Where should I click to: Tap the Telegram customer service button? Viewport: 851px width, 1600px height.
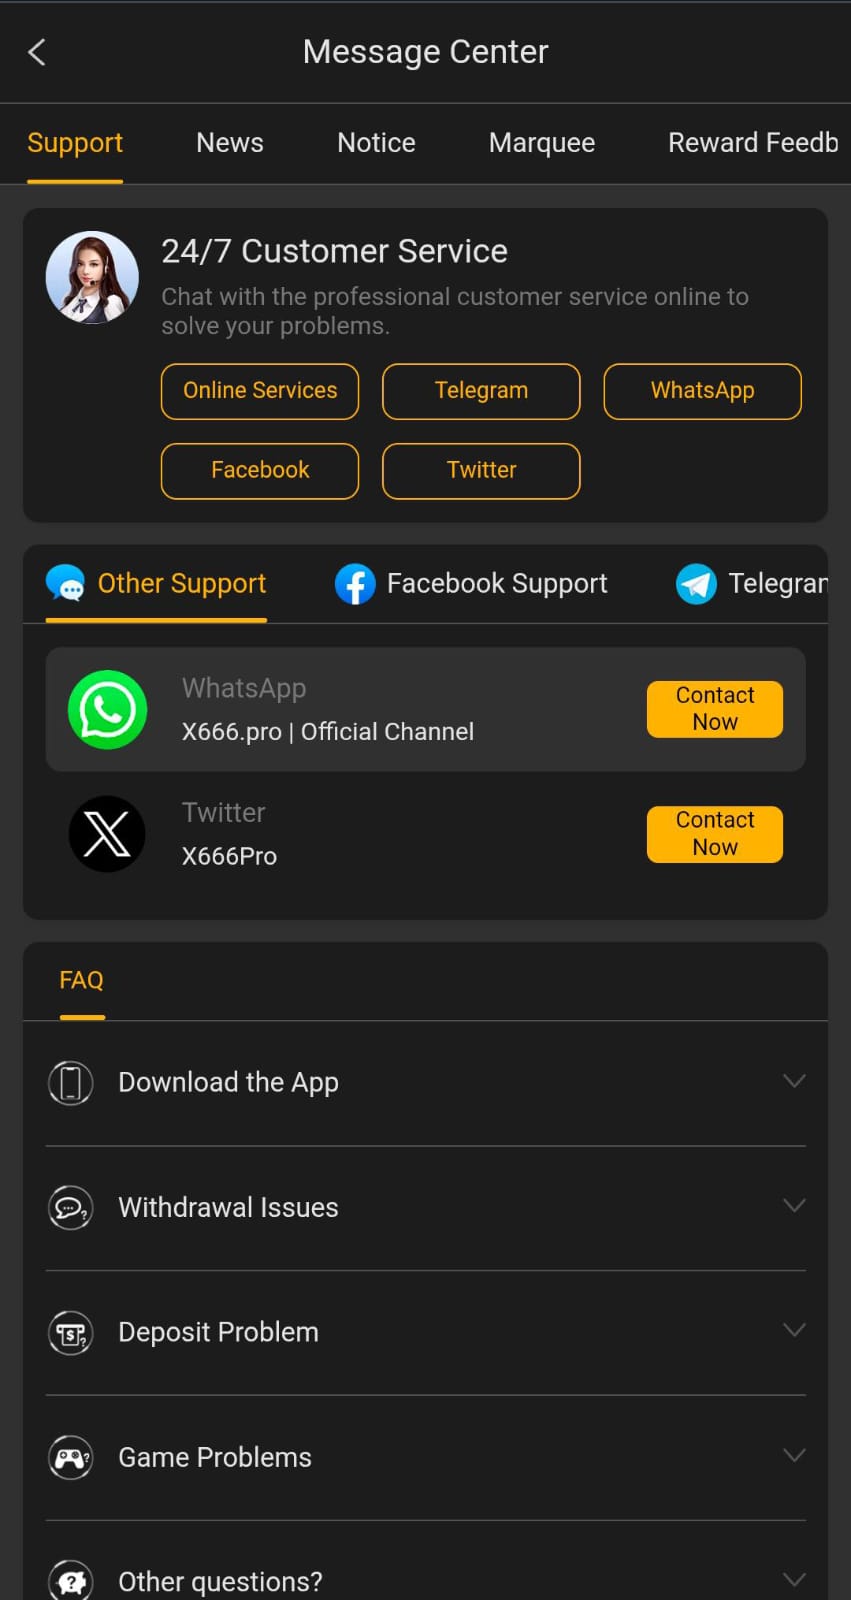[481, 391]
